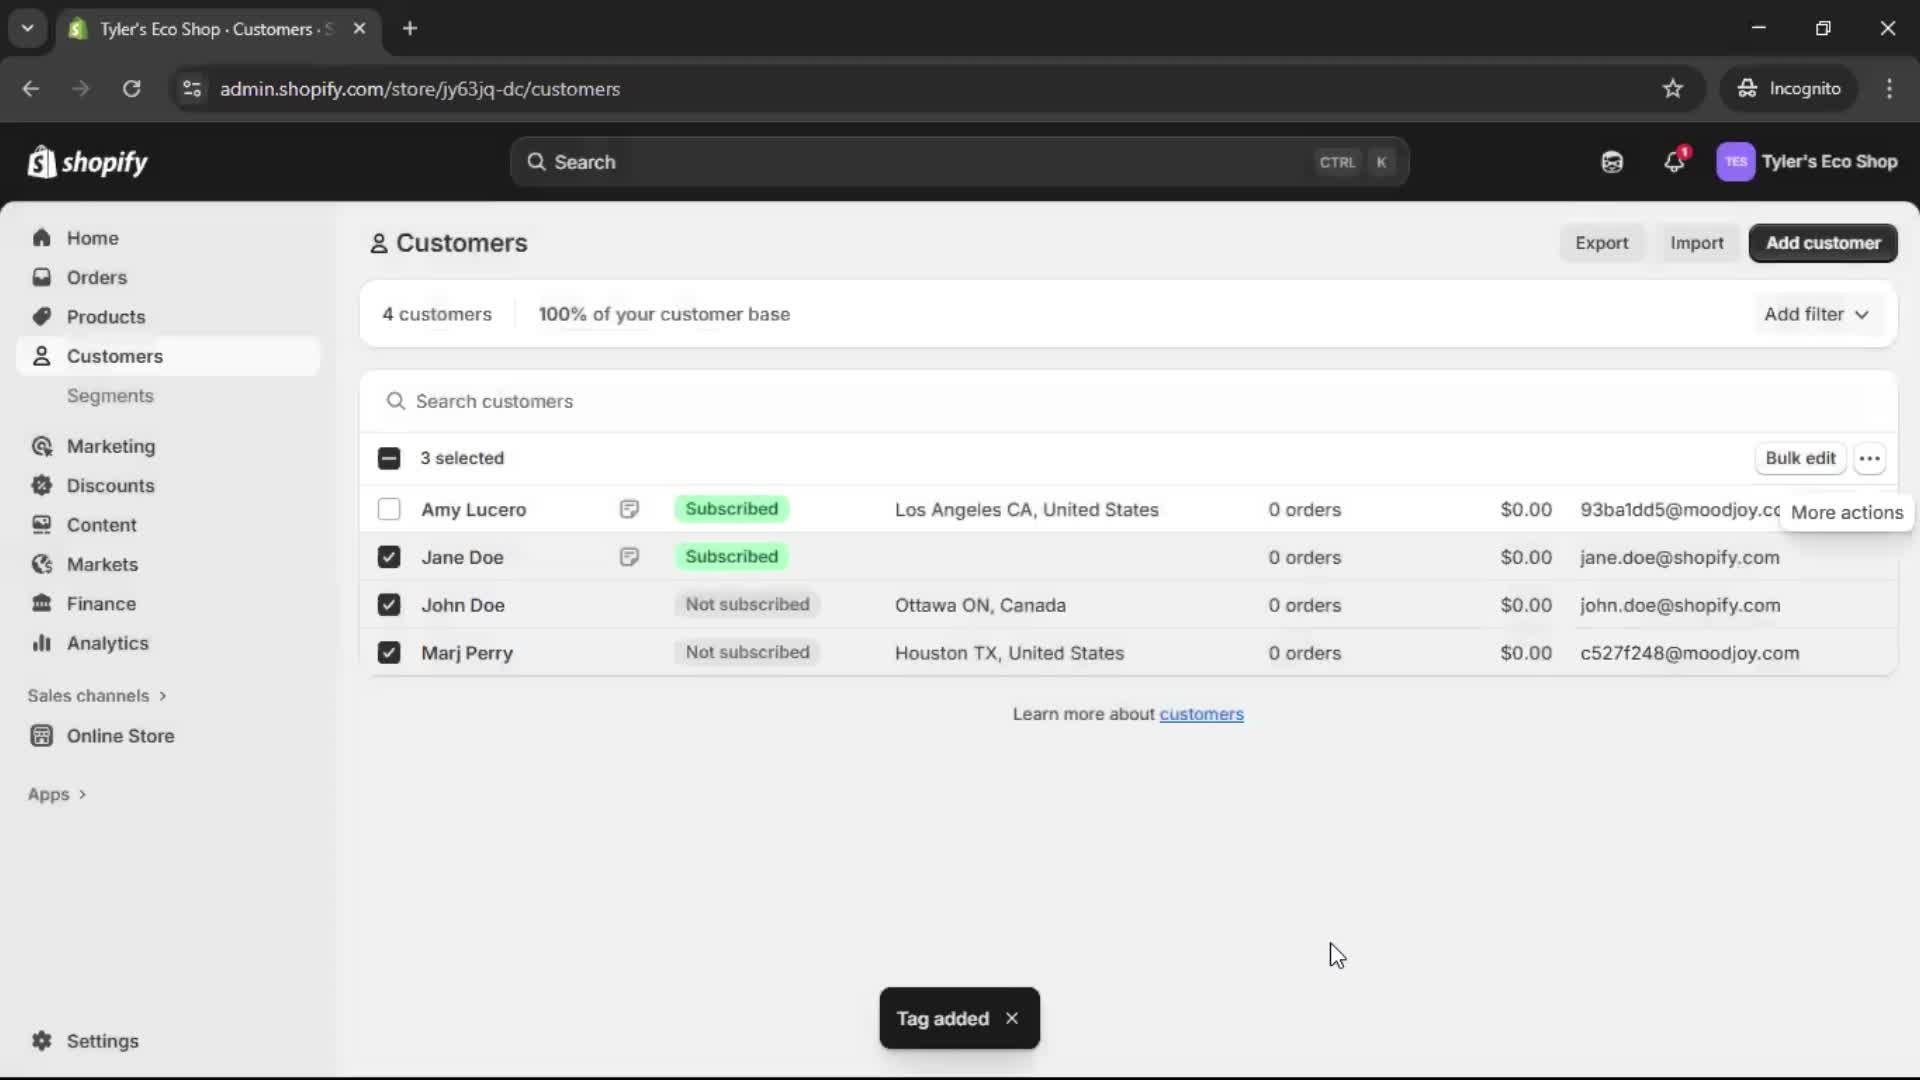
Task: Uncheck Jane Doe's row checkbox
Action: [x=389, y=557]
